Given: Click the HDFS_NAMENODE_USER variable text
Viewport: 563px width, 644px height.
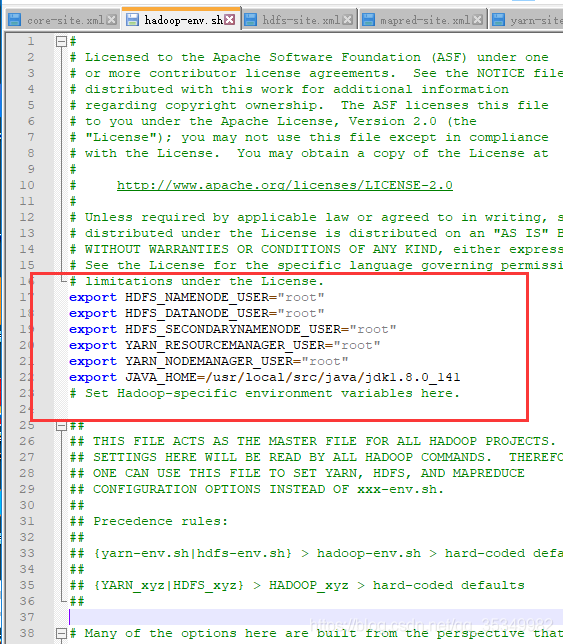Looking at the screenshot, I should [197, 297].
